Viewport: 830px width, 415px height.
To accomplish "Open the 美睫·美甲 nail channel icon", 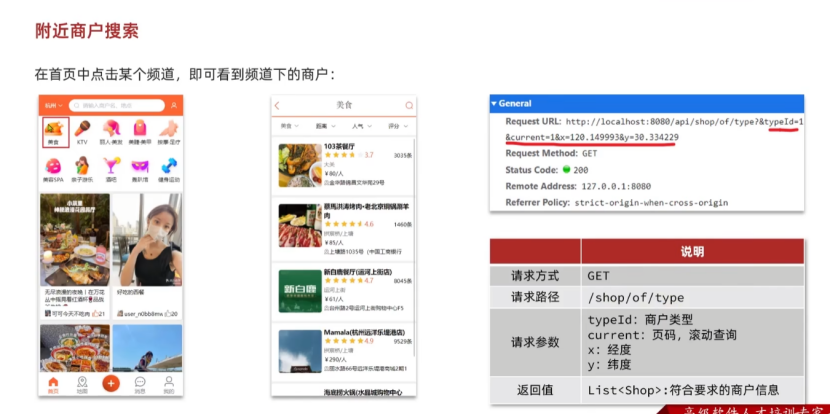I will point(140,128).
